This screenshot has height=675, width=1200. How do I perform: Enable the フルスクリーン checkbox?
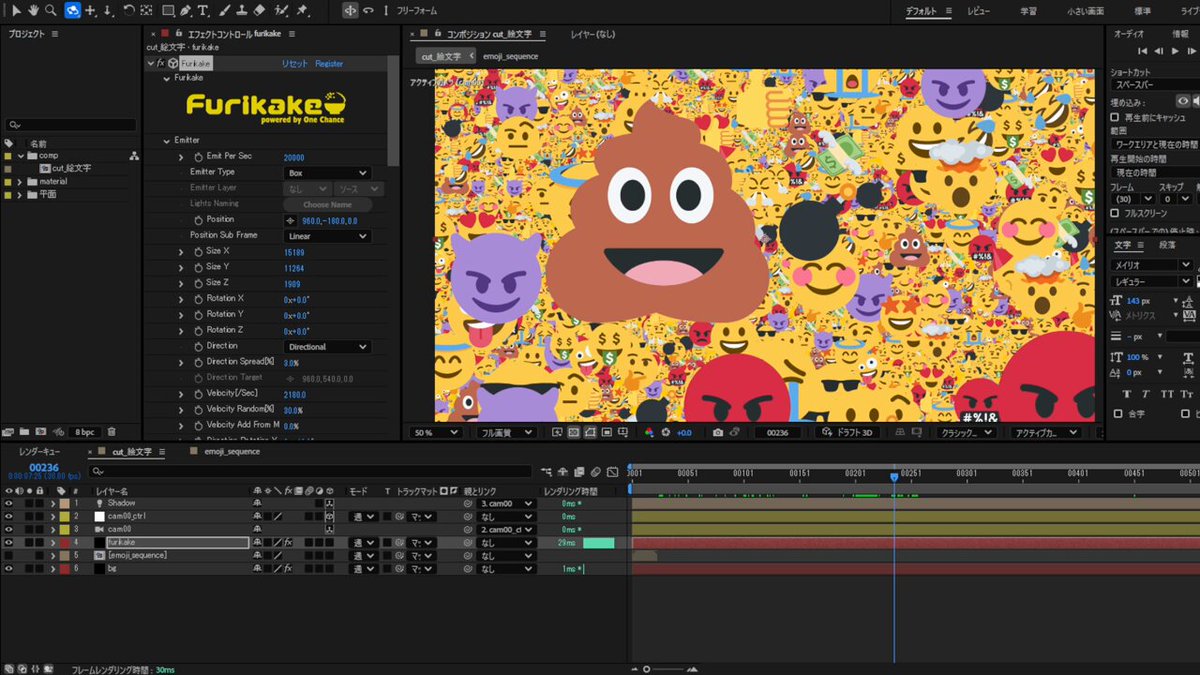tap(1116, 213)
